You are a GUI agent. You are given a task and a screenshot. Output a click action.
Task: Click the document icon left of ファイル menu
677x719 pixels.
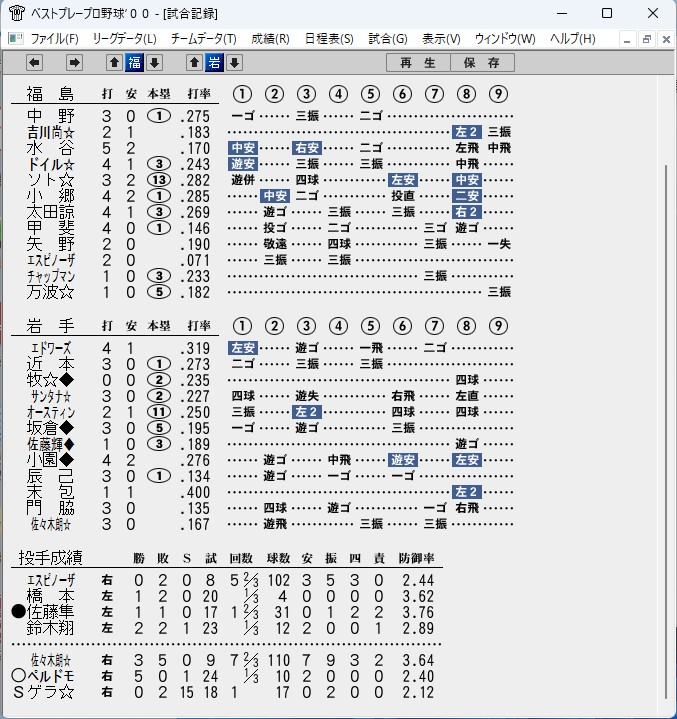pos(16,39)
